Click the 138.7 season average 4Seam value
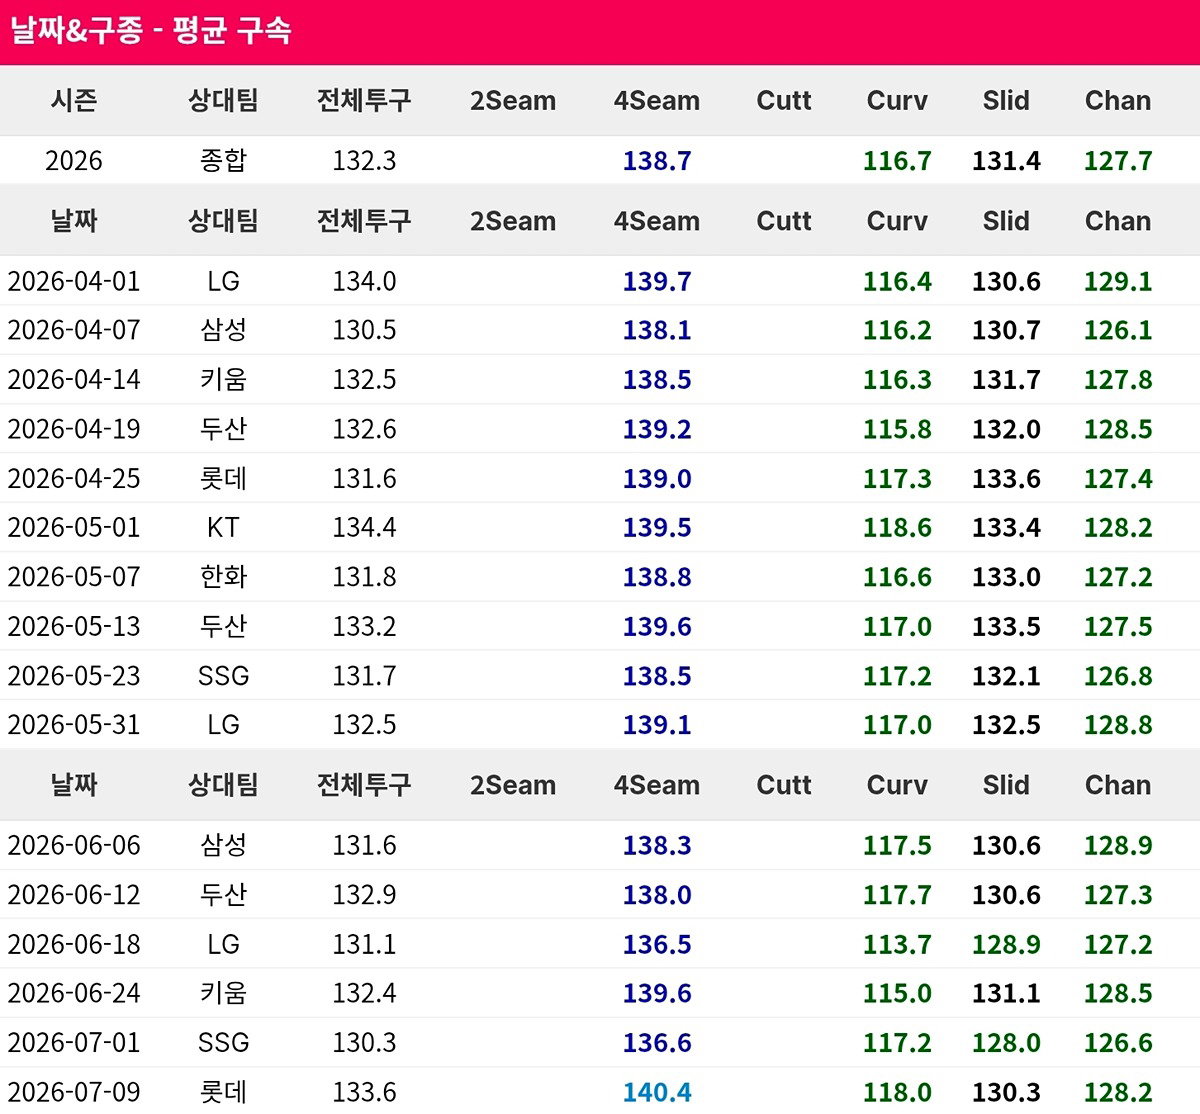Viewport: 1200px width, 1114px height. (x=657, y=160)
